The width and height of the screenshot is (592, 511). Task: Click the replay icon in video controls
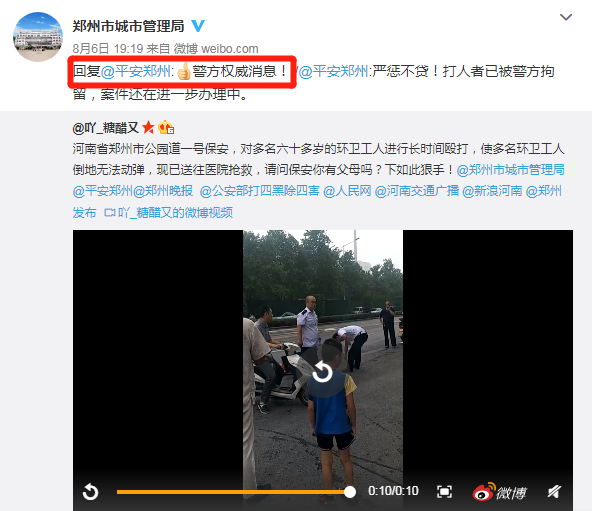[90, 492]
